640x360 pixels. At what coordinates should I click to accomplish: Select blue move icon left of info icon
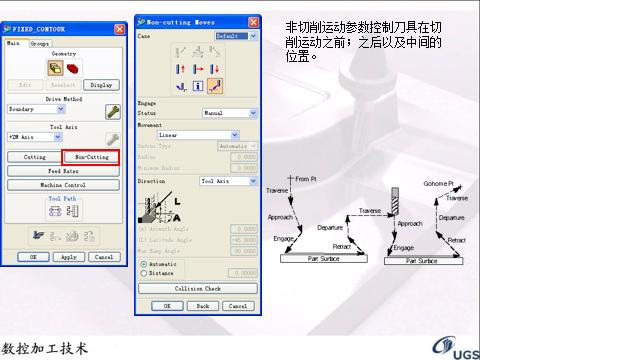click(181, 86)
